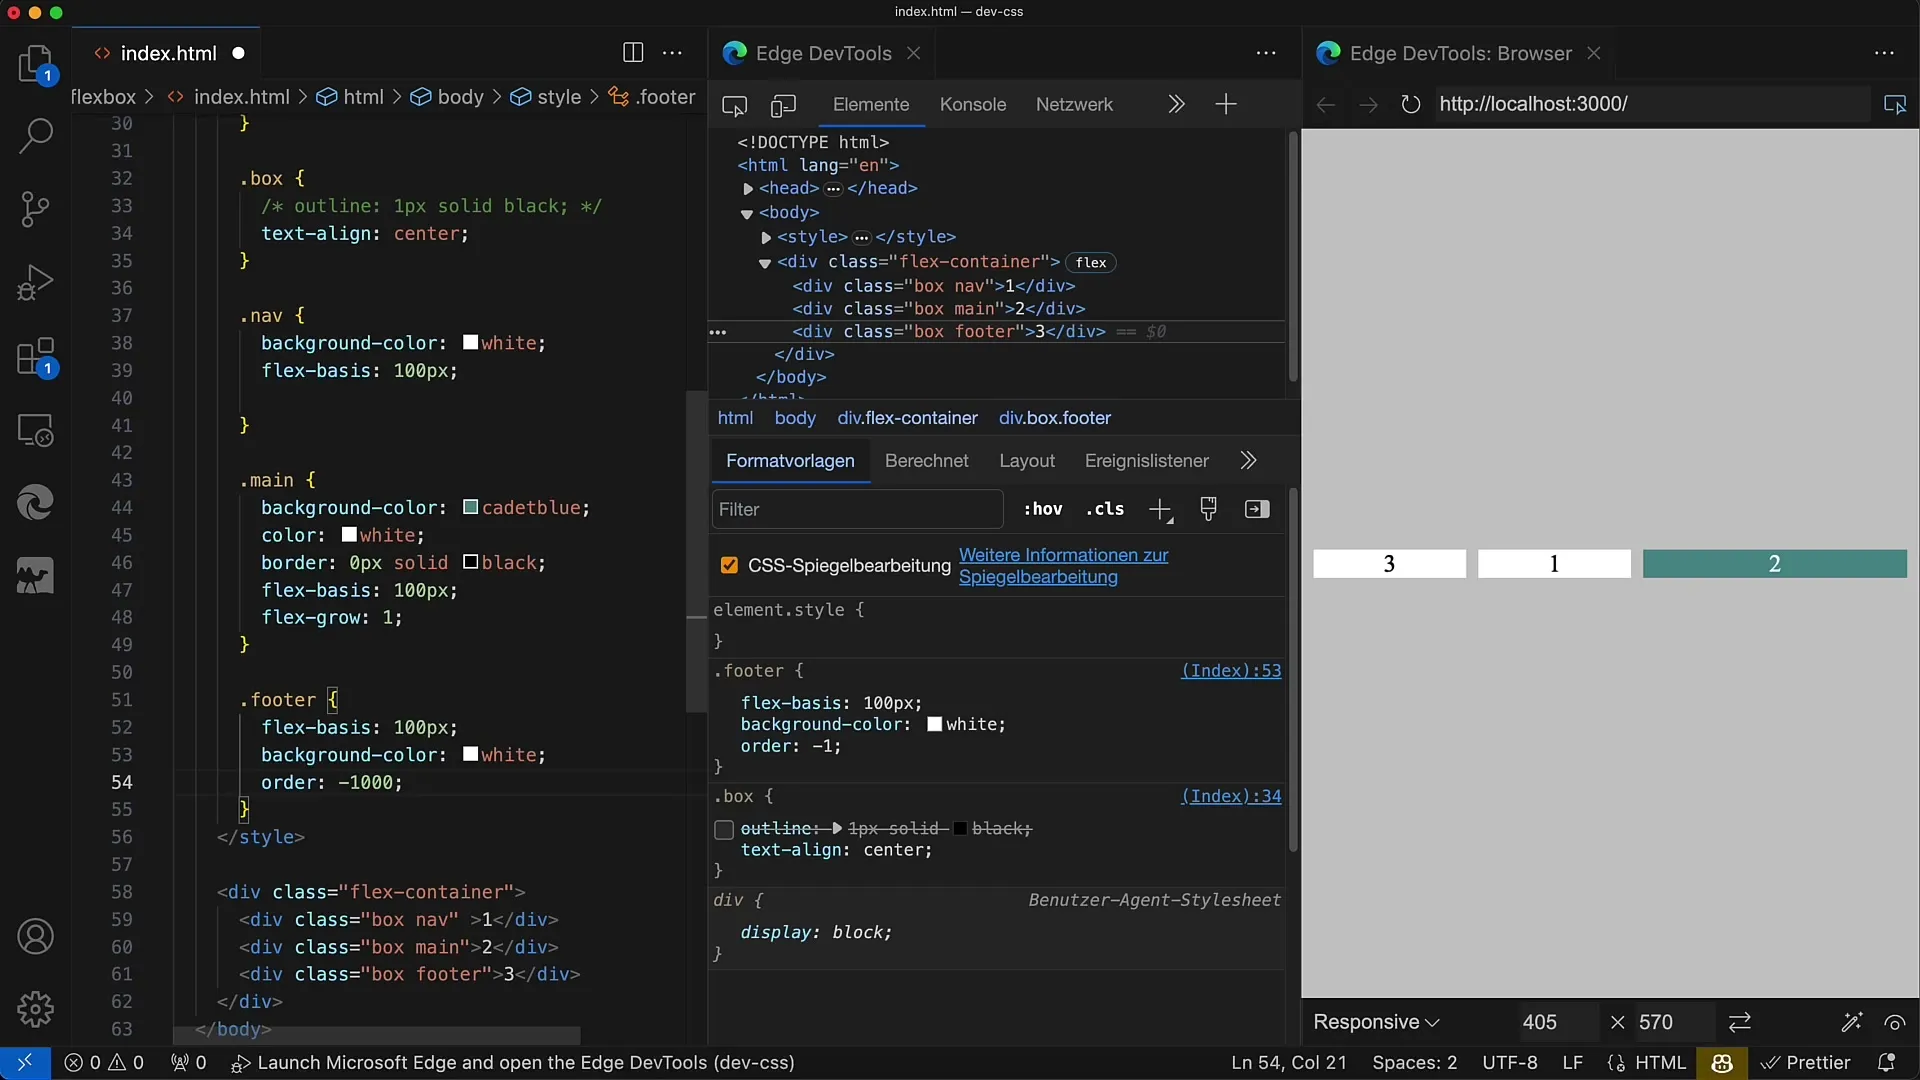Click the Index:53 source link for .footer rule
Image resolution: width=1920 pixels, height=1080 pixels.
pyautogui.click(x=1229, y=670)
